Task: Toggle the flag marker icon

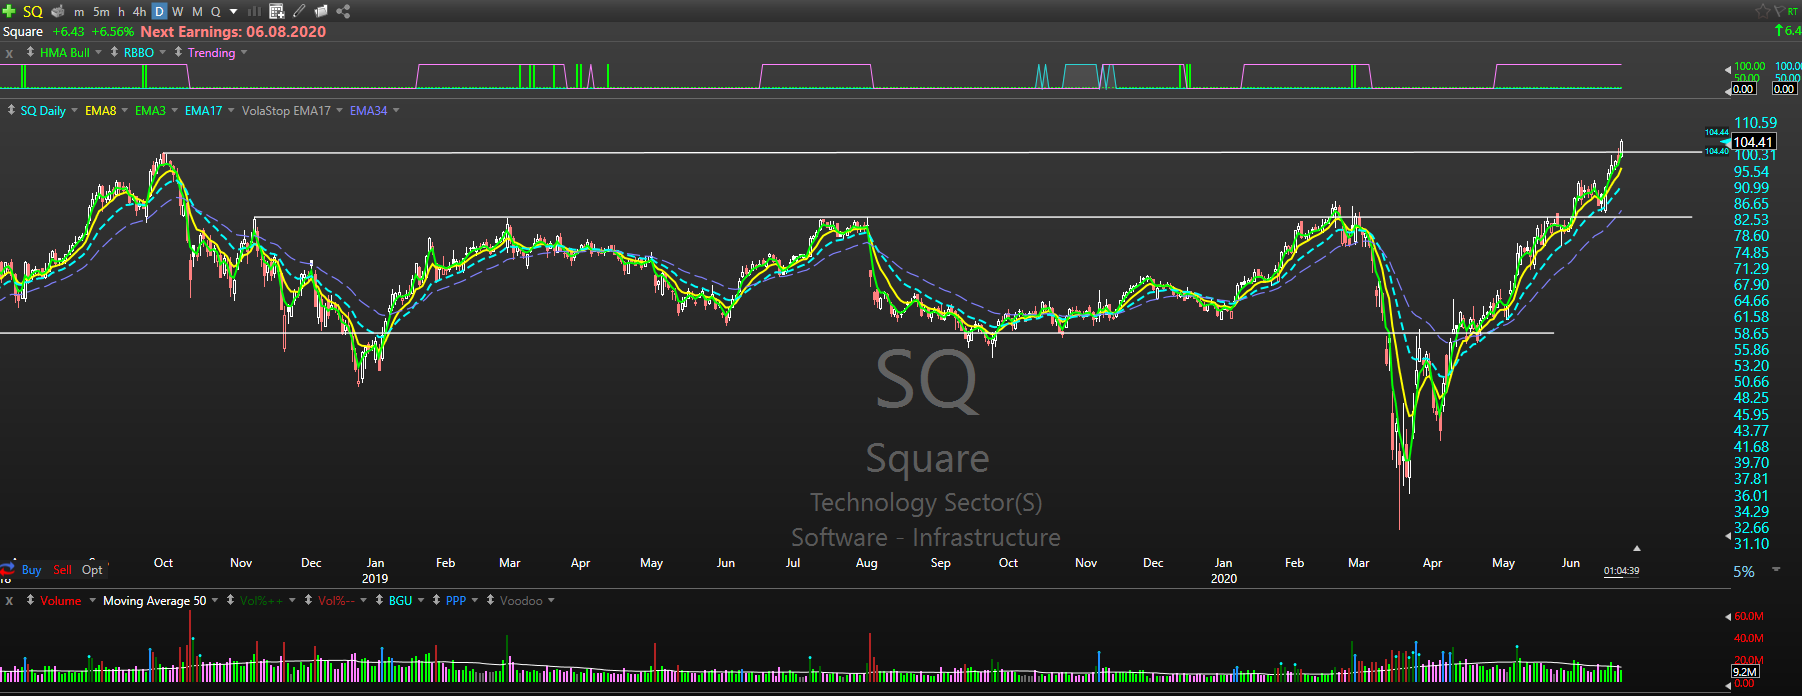Action: (1779, 11)
